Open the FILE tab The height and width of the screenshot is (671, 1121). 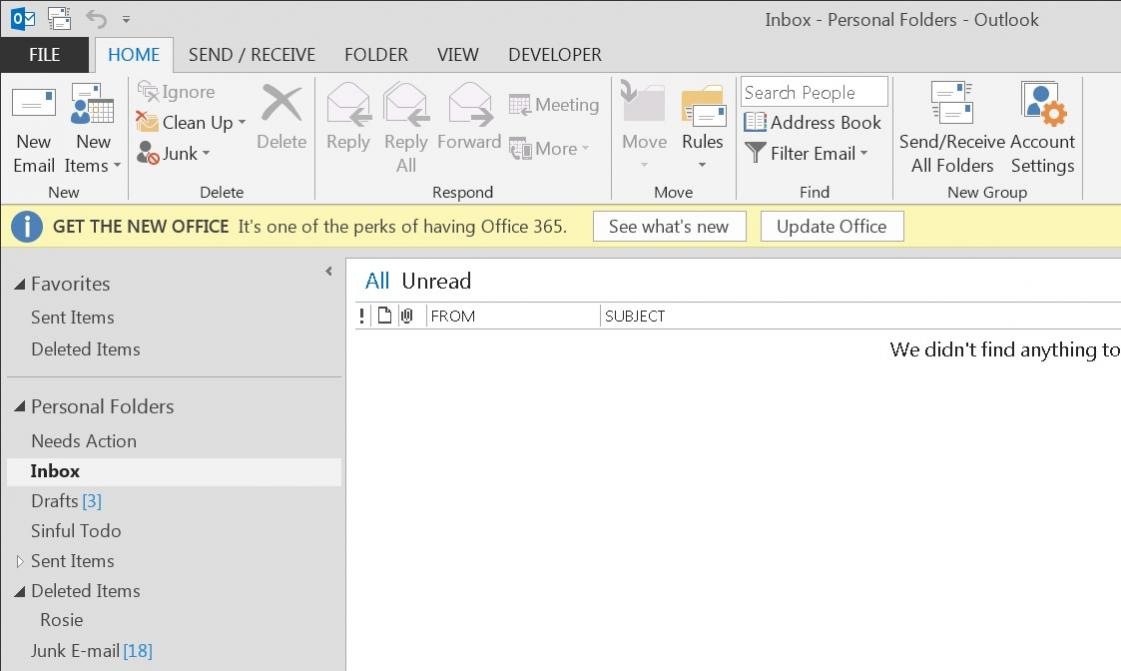pos(44,54)
